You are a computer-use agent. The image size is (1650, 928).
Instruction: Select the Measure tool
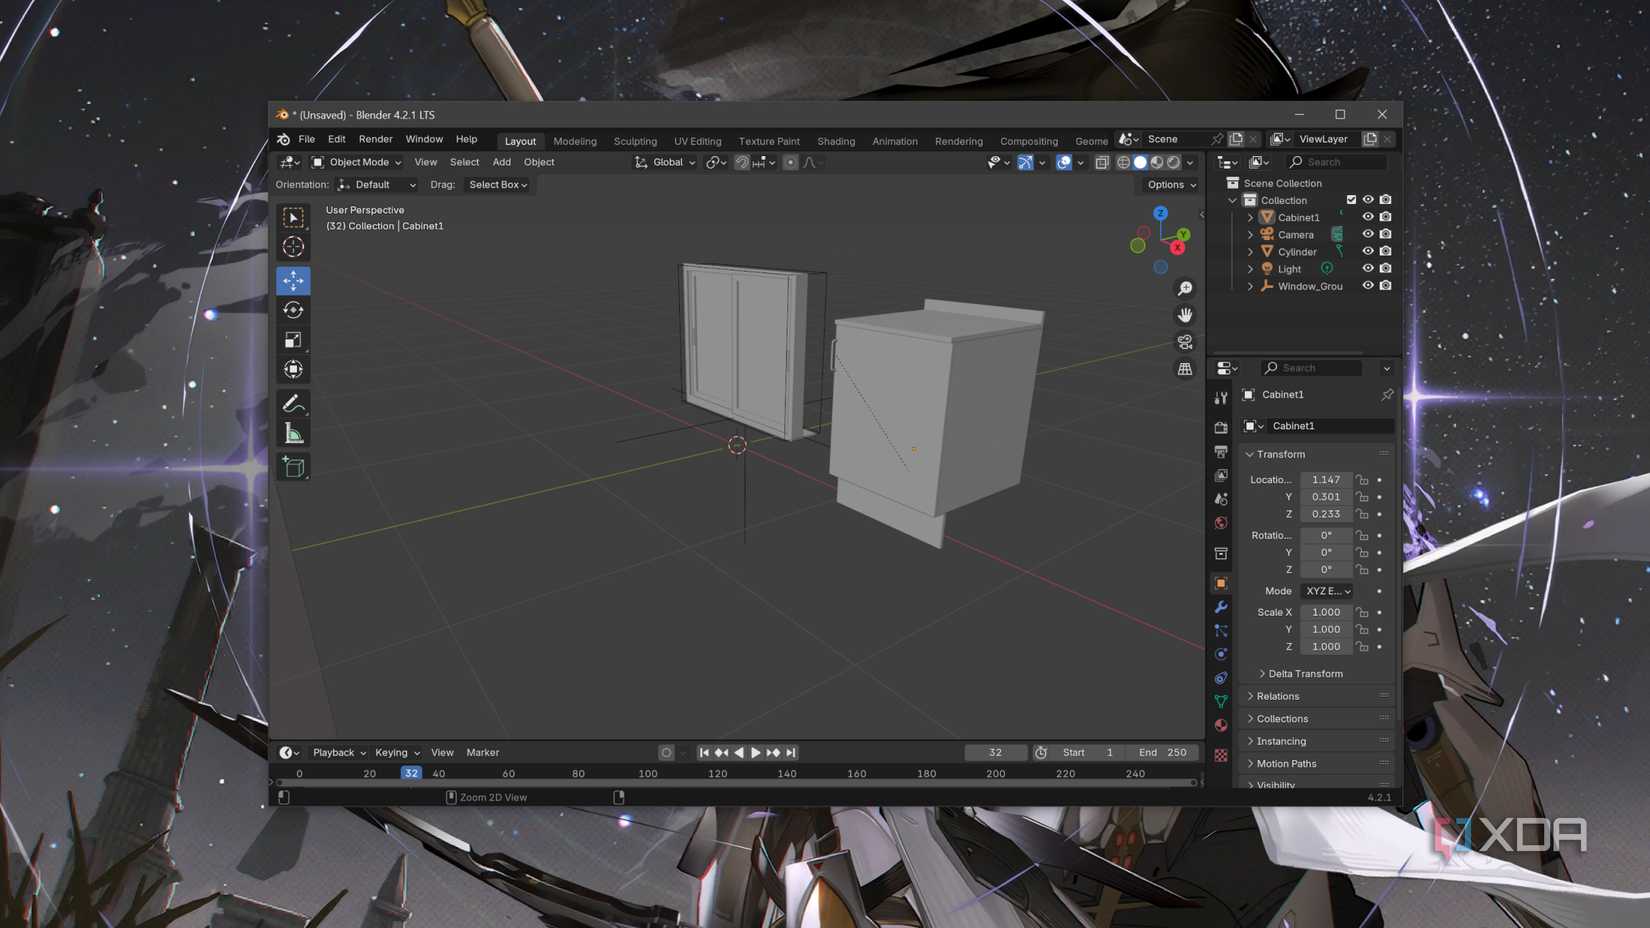[x=293, y=432]
